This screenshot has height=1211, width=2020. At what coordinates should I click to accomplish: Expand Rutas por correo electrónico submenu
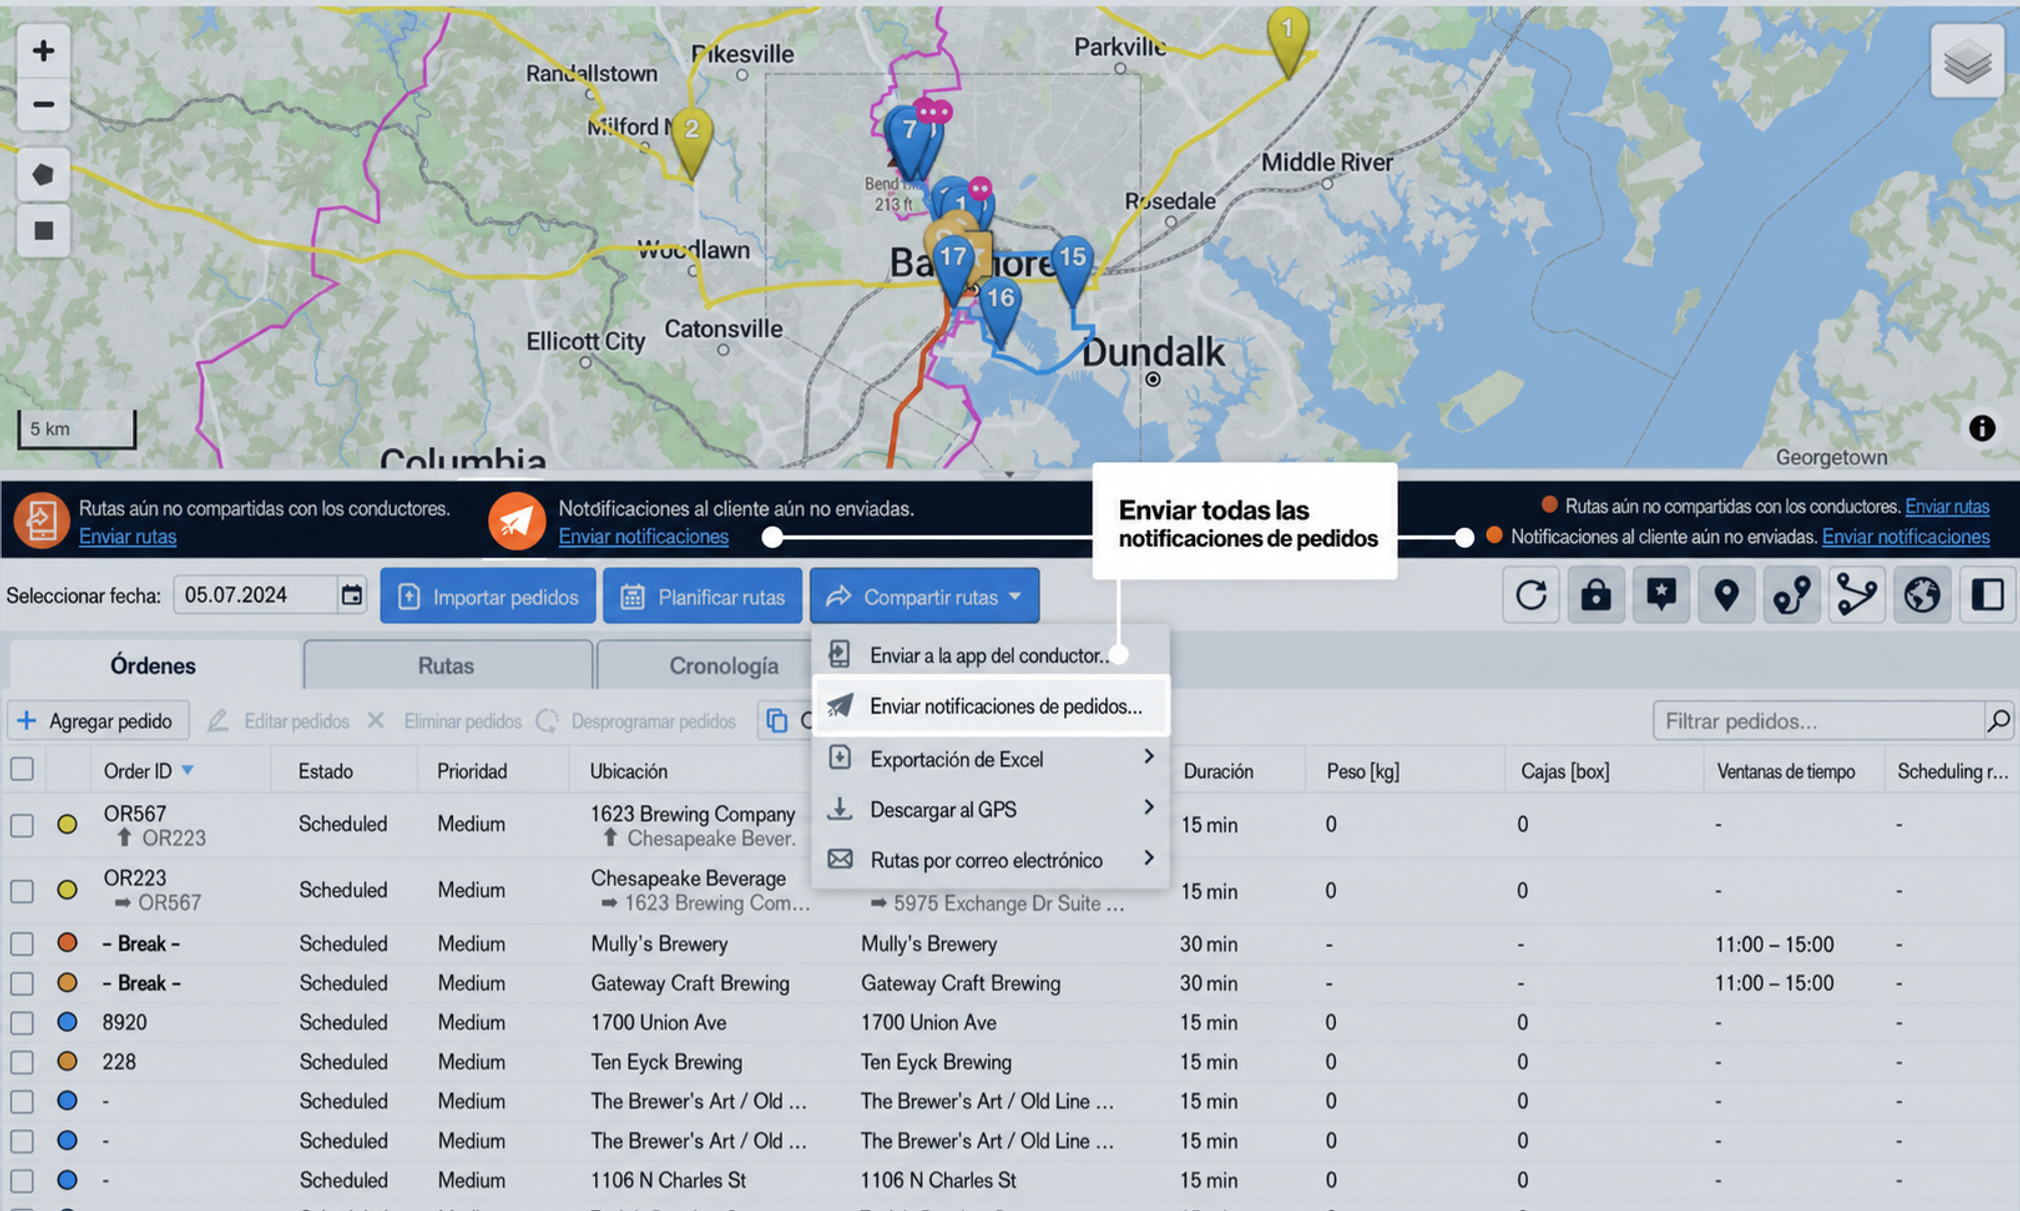(x=990, y=860)
